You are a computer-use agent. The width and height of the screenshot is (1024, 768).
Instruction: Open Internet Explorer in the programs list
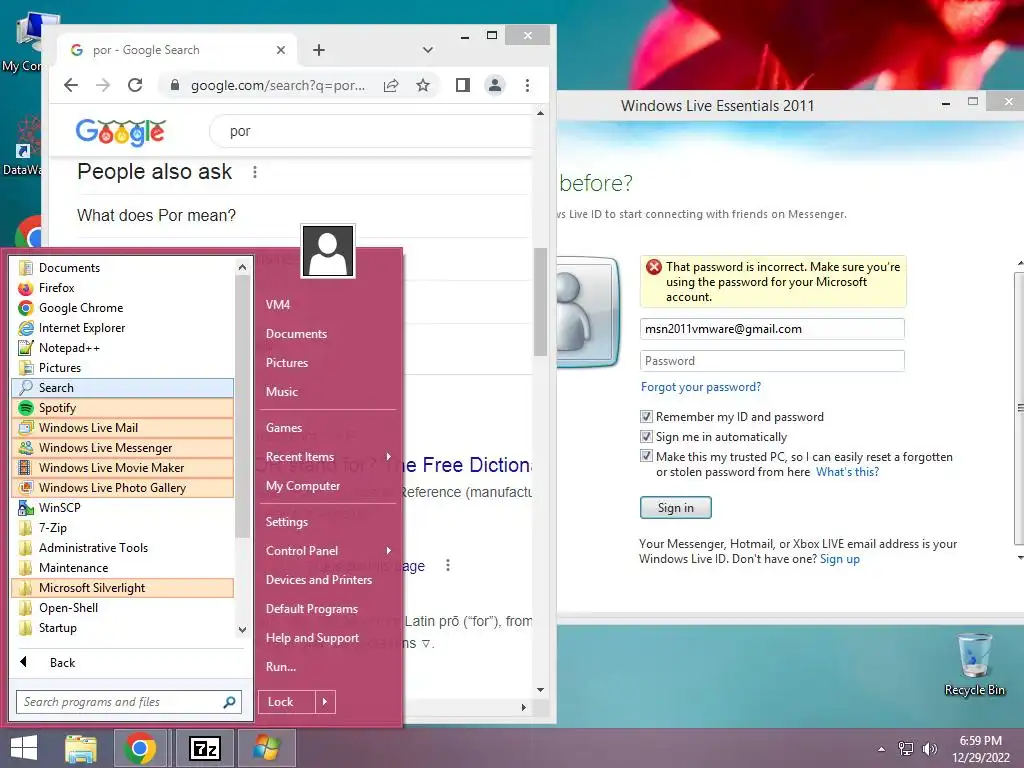pos(122,328)
